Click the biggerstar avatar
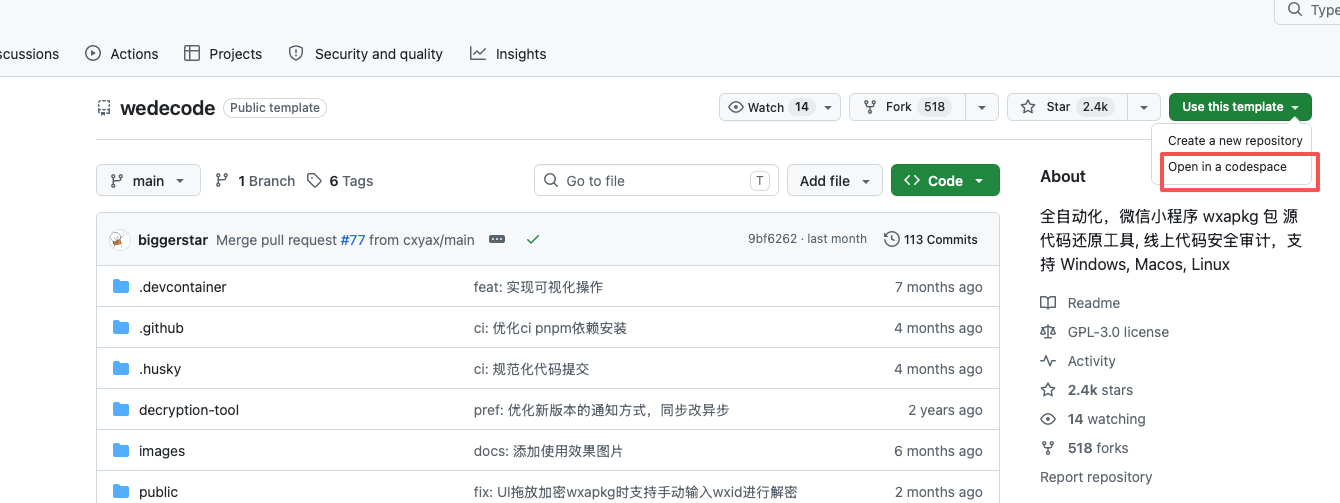1340x503 pixels. coord(120,239)
